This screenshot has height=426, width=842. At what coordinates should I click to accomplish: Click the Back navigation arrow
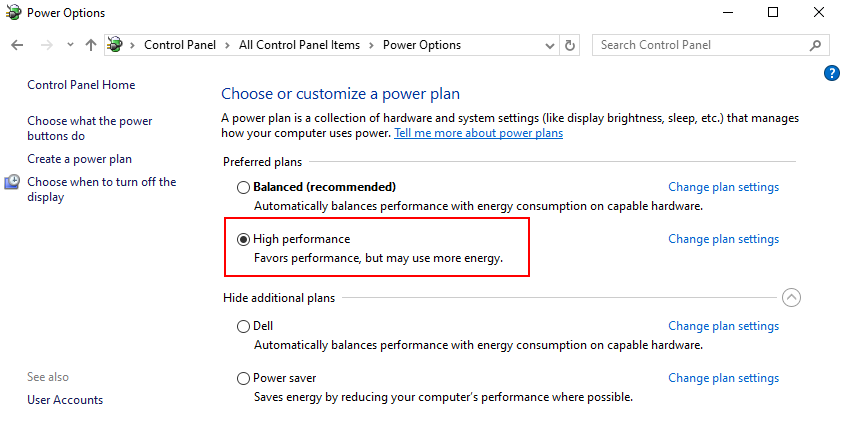(17, 45)
